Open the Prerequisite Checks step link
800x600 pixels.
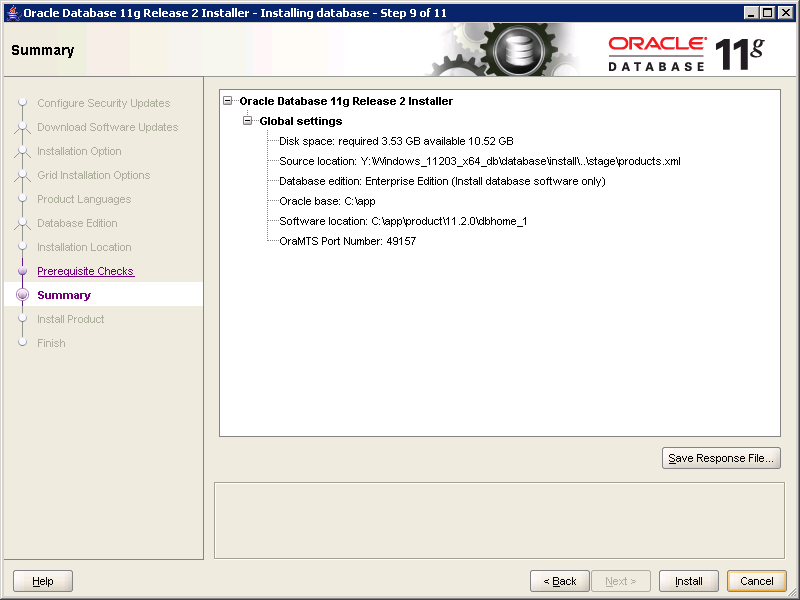(86, 271)
